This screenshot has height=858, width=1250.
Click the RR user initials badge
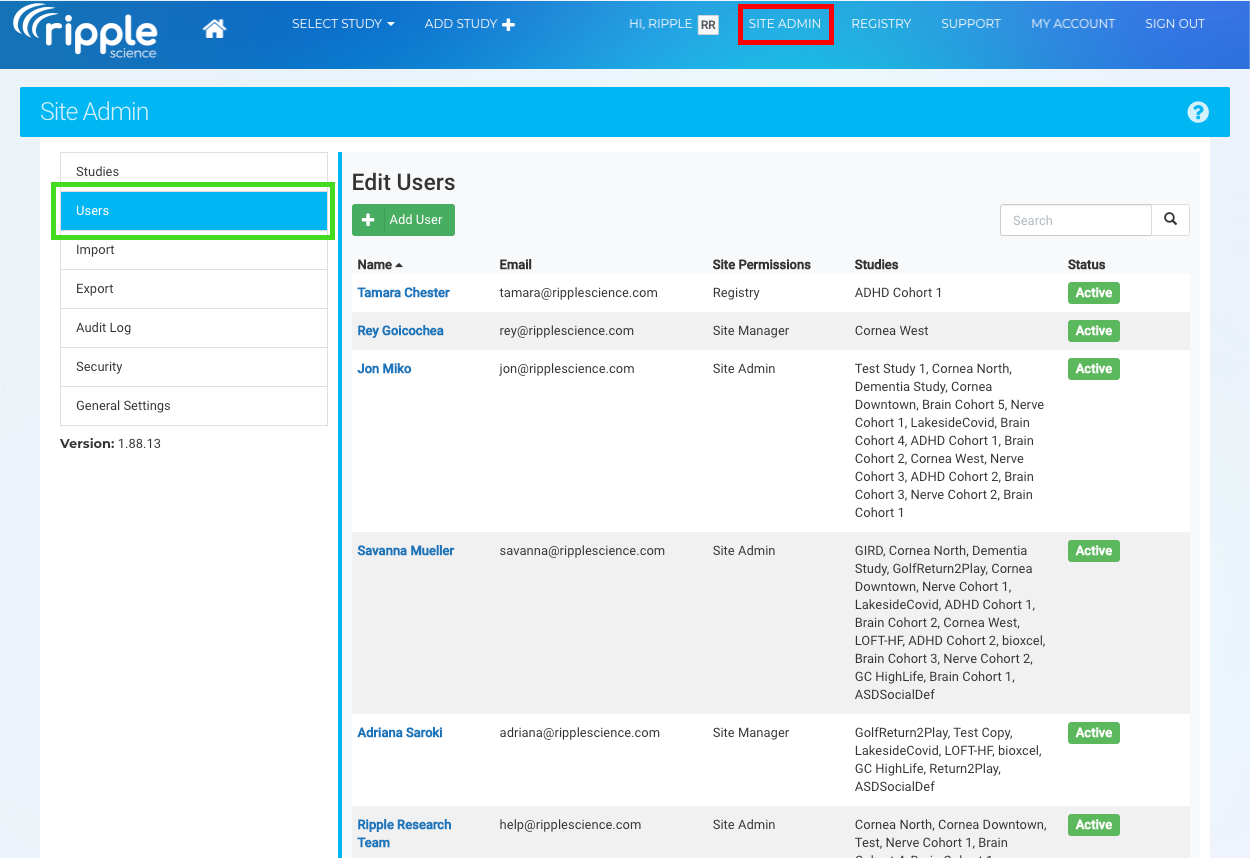coord(708,25)
